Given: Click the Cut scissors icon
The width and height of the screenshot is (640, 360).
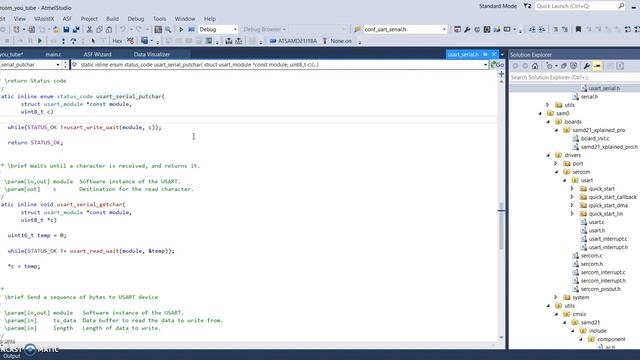Looking at the screenshot, I should [x=89, y=29].
